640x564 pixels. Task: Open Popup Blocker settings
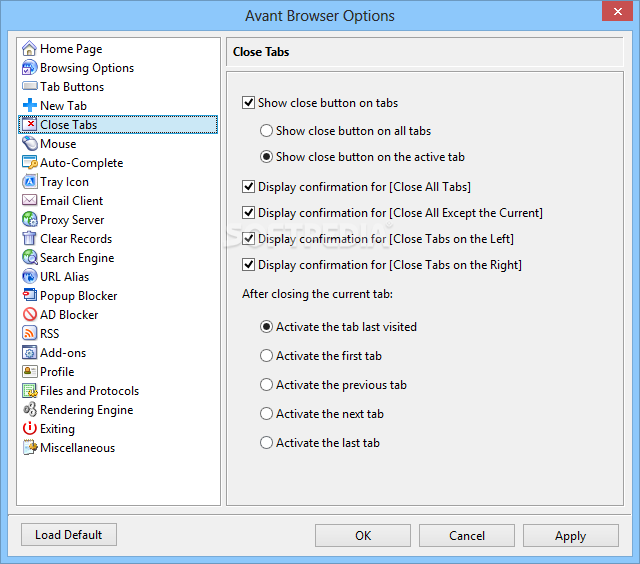click(x=78, y=296)
